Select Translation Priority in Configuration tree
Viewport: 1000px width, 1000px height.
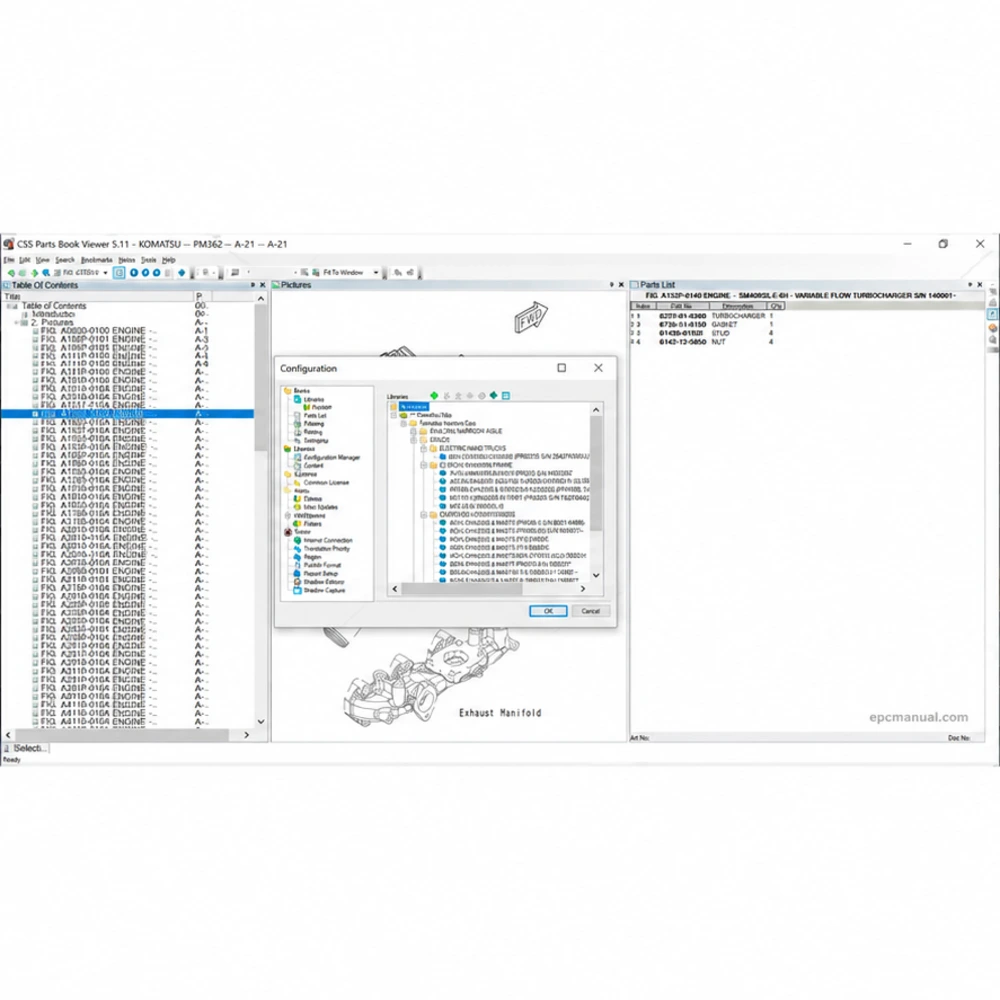point(327,548)
